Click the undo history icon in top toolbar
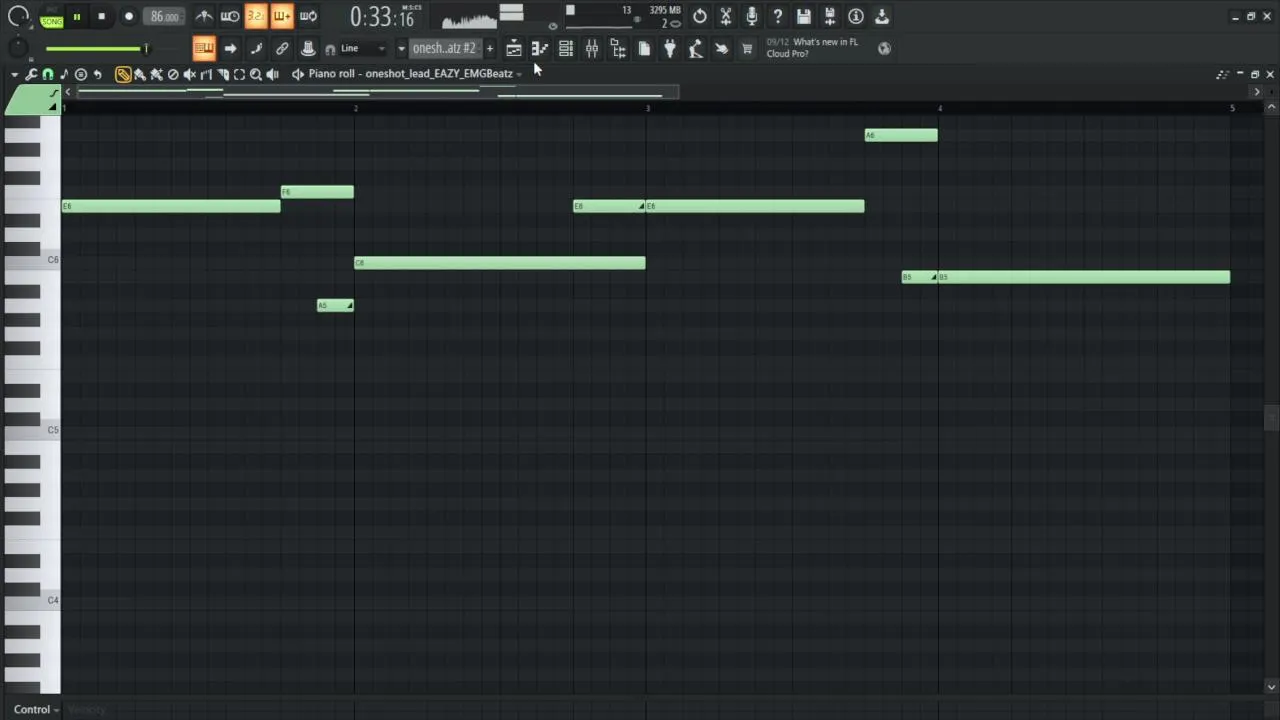The image size is (1280, 720). 699,16
